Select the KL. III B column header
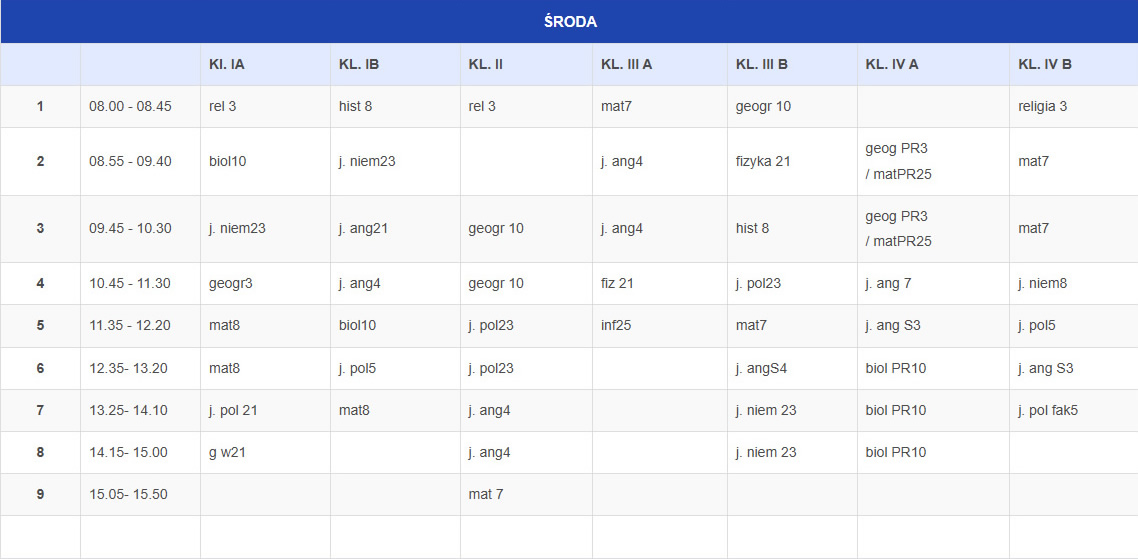Viewport: 1138px width, 559px height. pyautogui.click(x=762, y=64)
